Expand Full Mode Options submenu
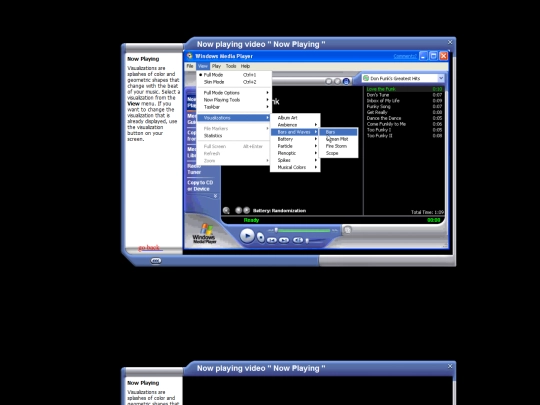540x405 pixels. (234, 93)
